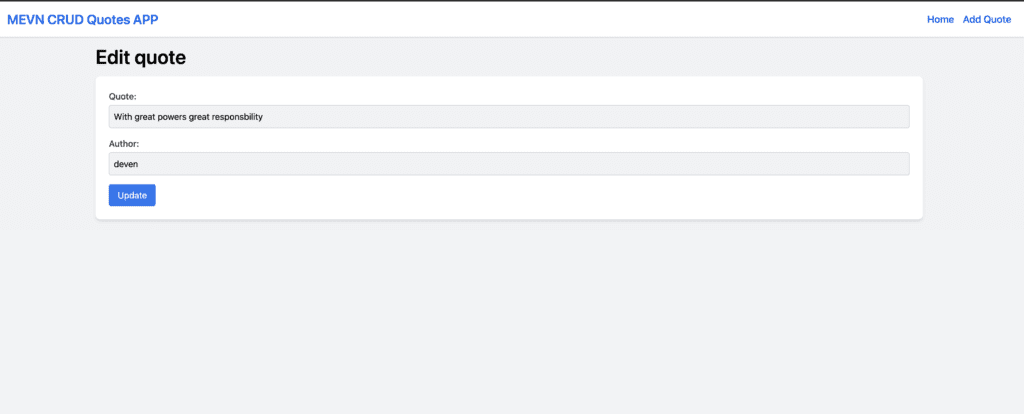Click the blue Update button
1024x414 pixels.
[x=132, y=195]
